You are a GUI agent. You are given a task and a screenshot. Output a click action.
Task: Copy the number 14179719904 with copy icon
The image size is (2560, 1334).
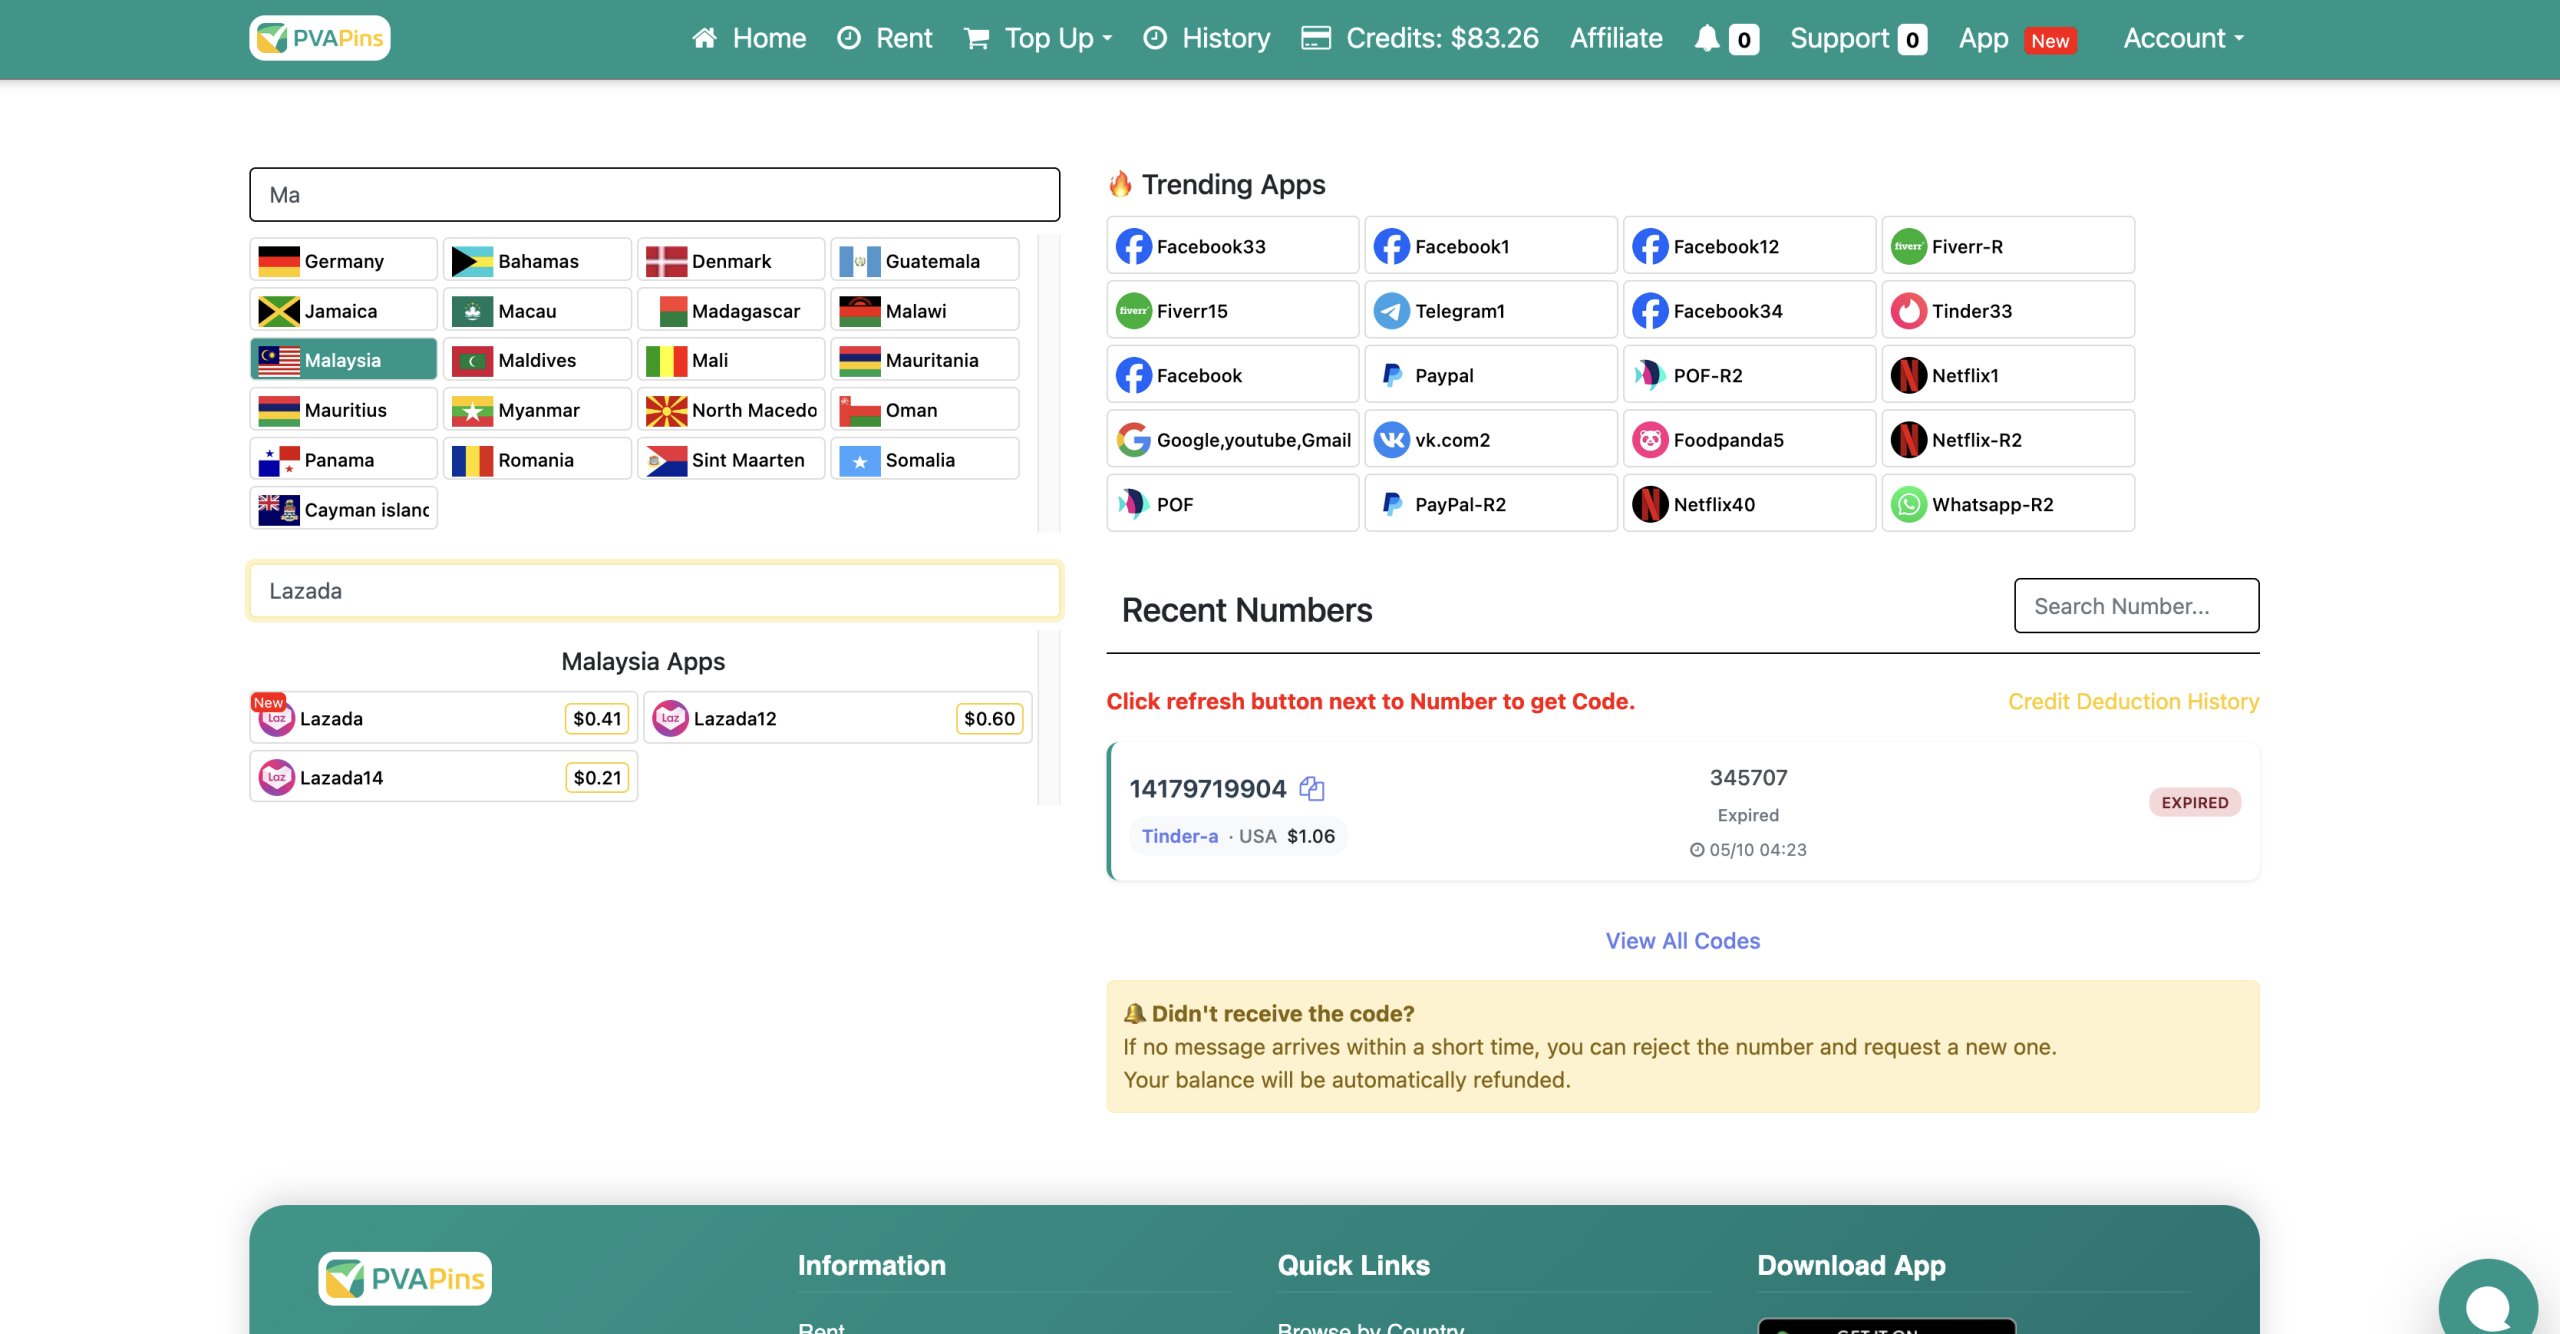coord(1311,789)
